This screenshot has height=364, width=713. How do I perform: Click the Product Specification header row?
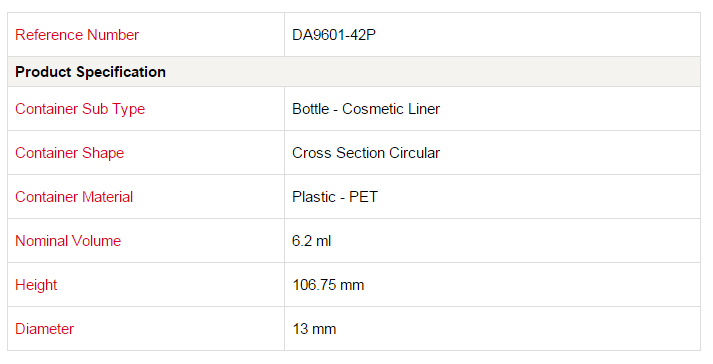tap(354, 72)
